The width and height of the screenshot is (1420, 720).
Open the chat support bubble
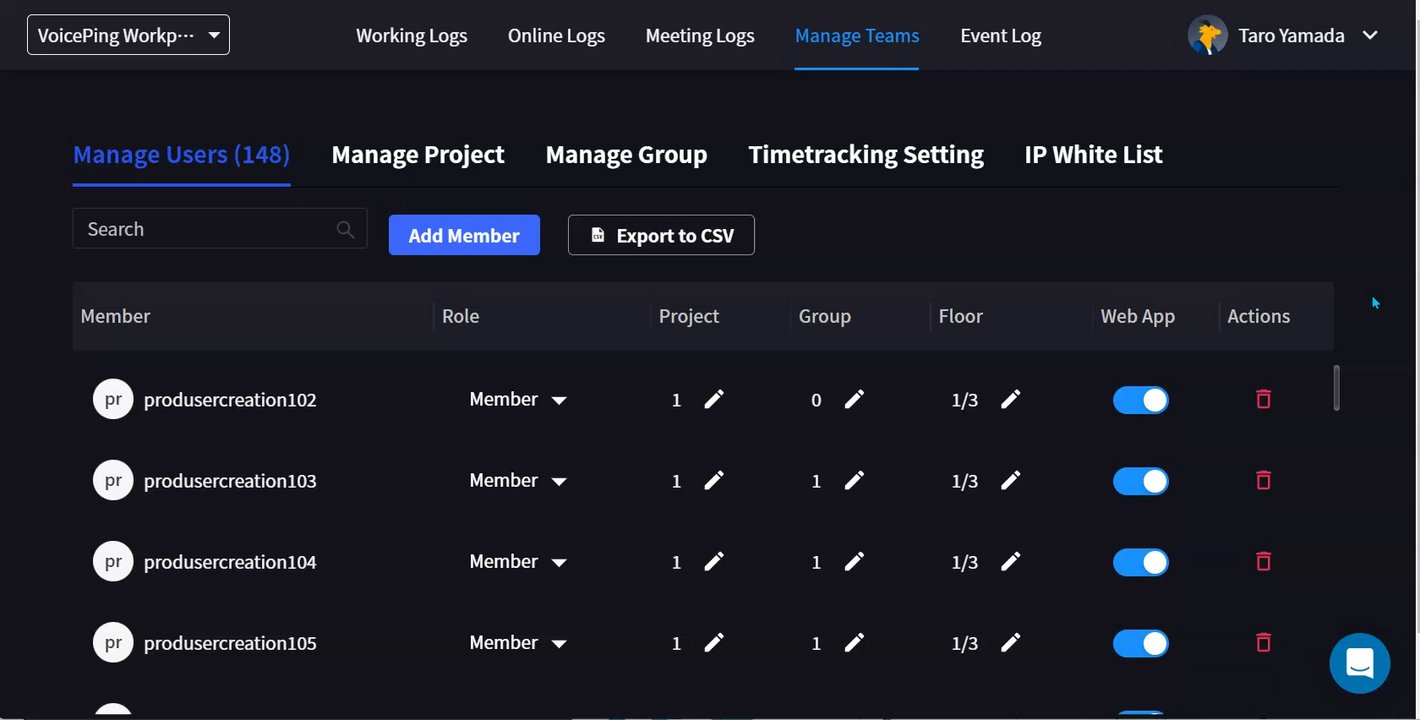(x=1359, y=663)
